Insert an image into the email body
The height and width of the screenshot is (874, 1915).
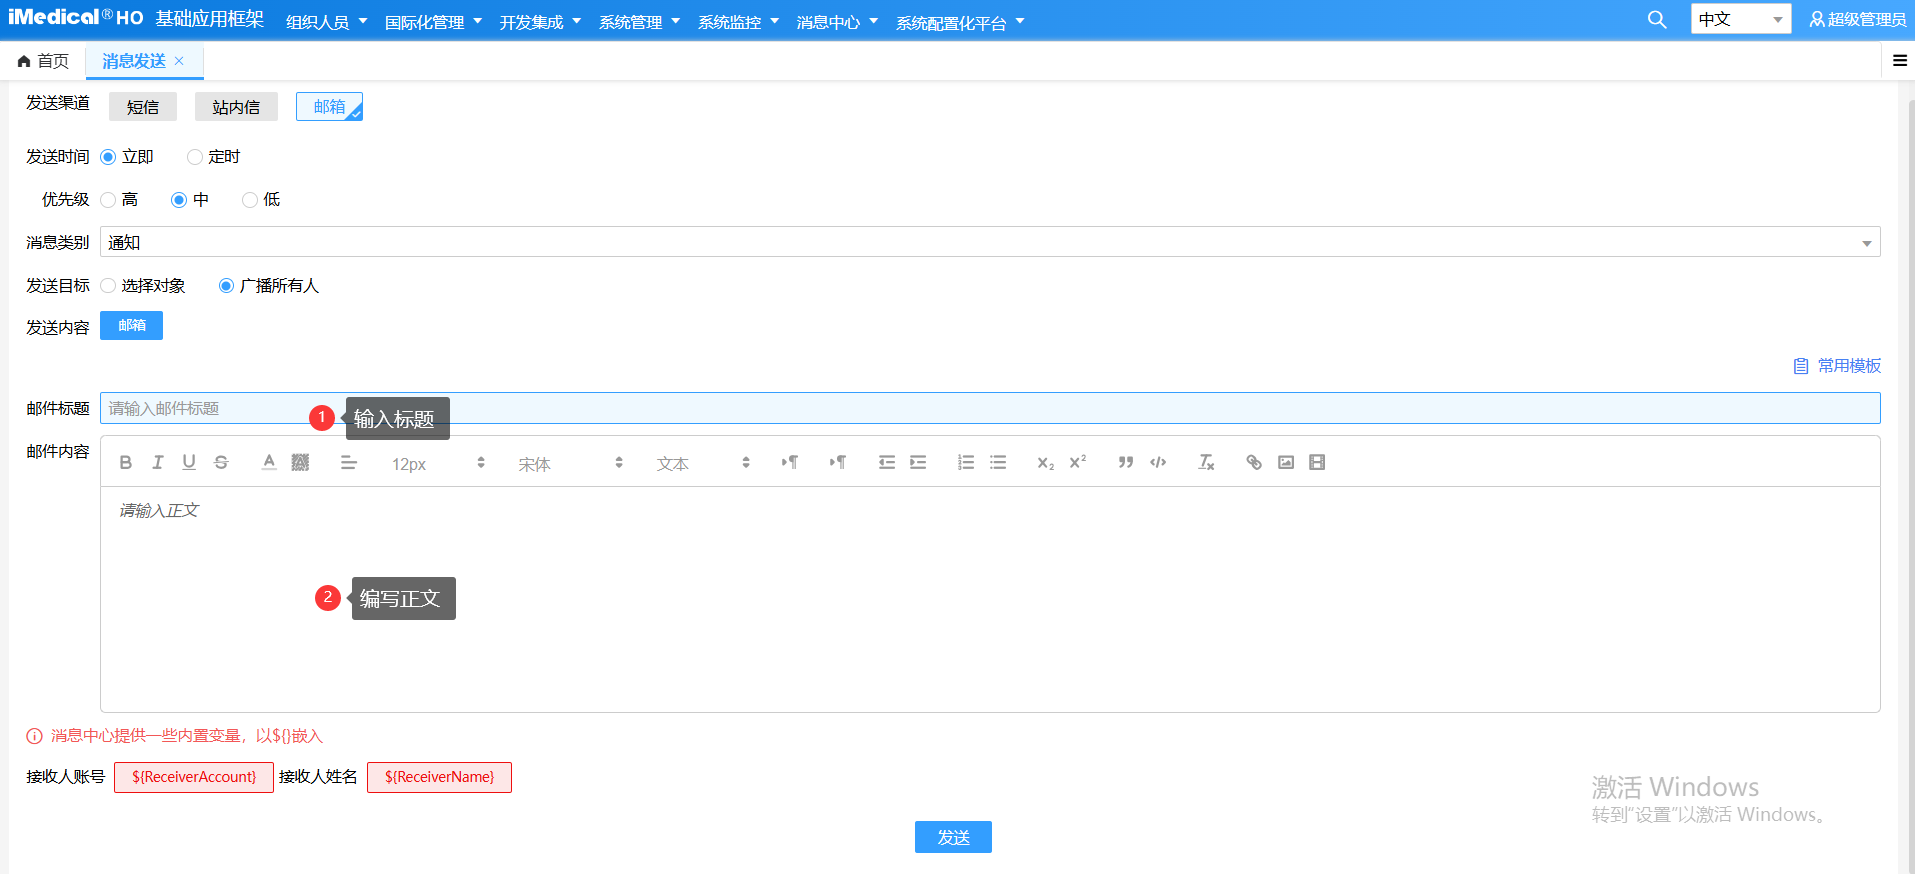1286,462
